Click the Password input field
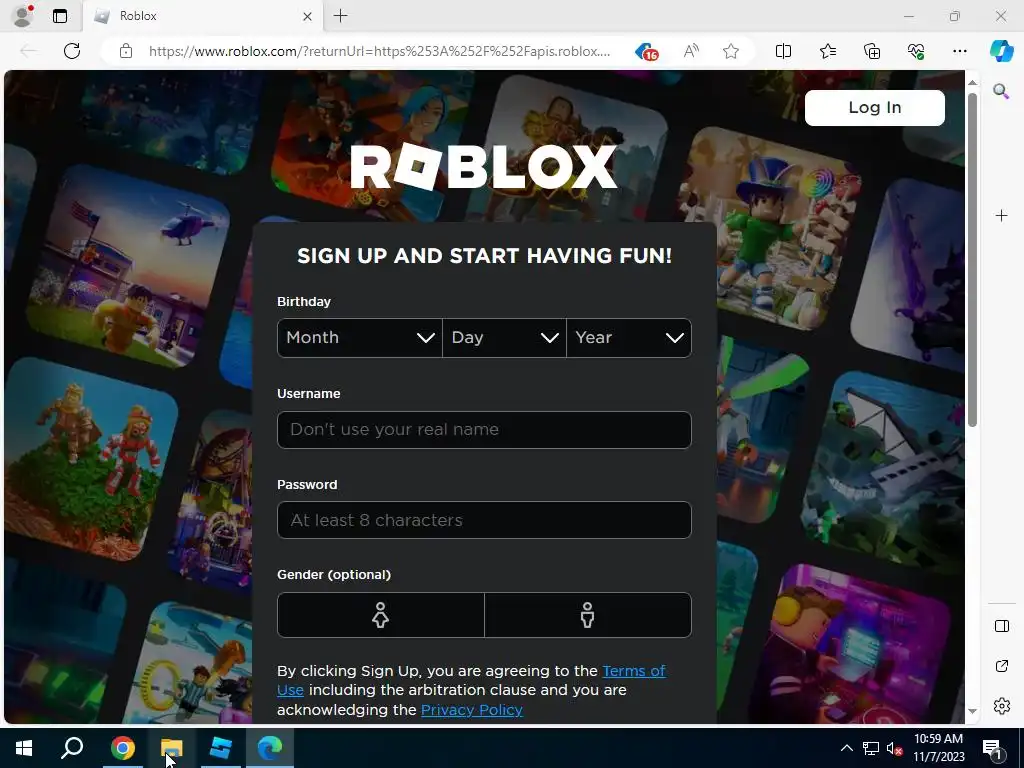This screenshot has width=1024, height=768. [484, 520]
